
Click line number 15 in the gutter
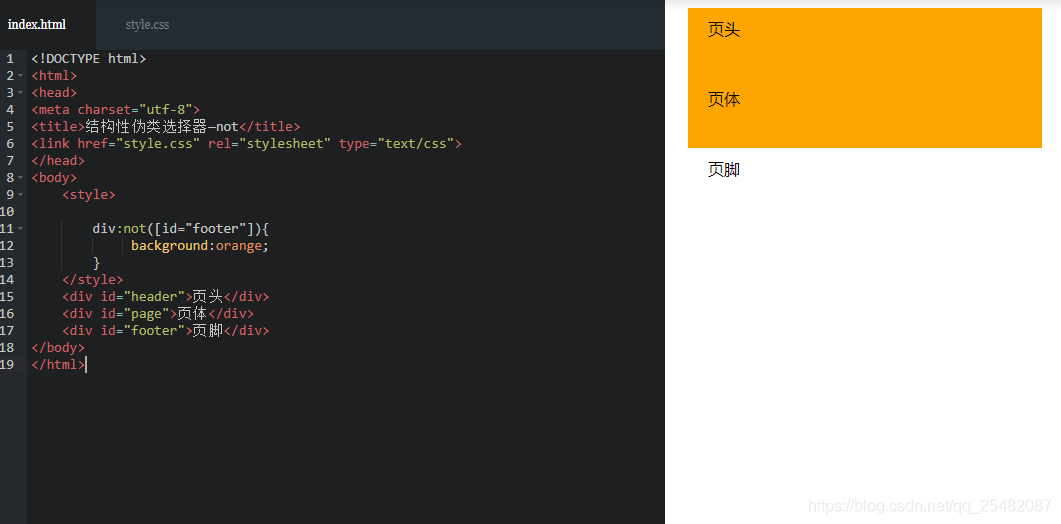(7, 297)
